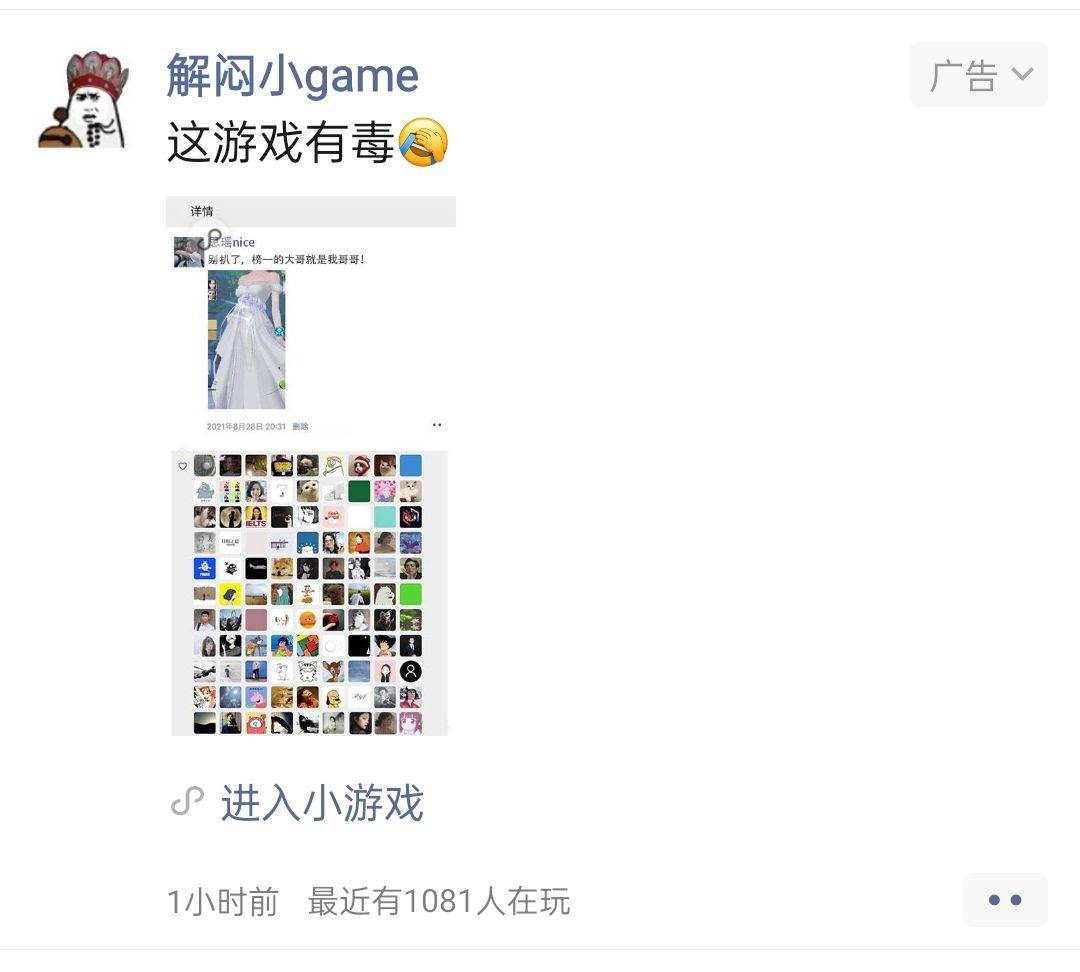Click the solid blue avatar square in the top row
The width and height of the screenshot is (1080, 972).
pos(411,465)
